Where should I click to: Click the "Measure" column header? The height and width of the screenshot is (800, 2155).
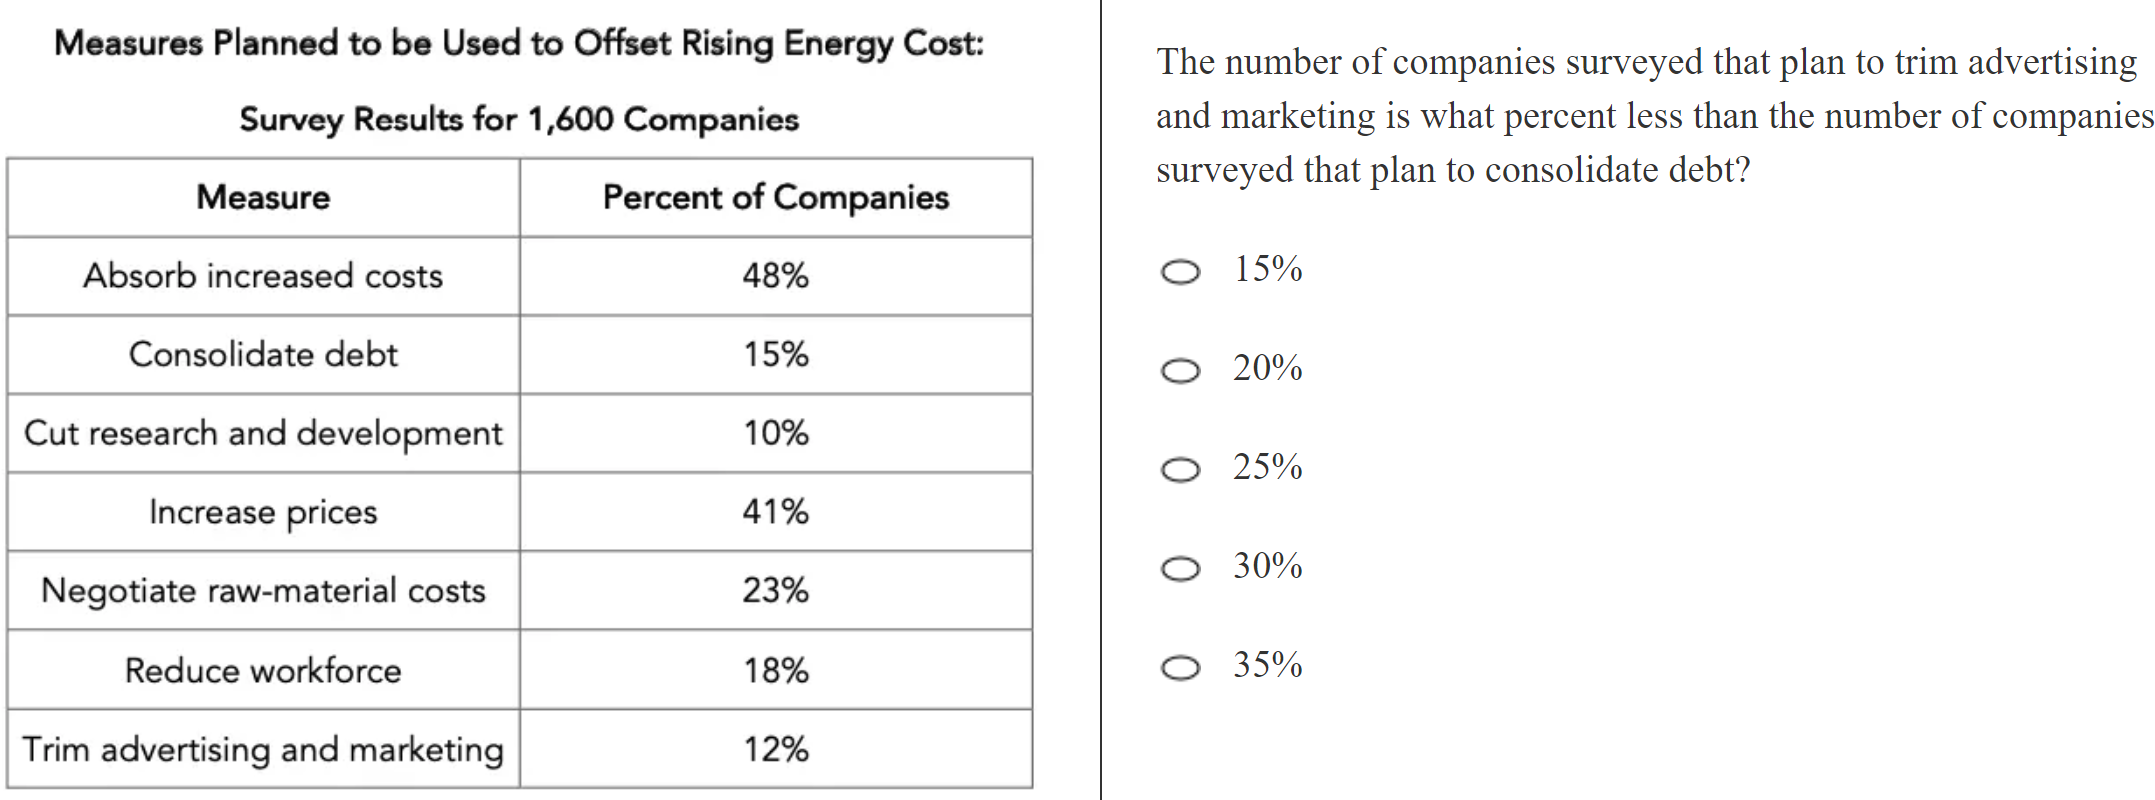coord(263,198)
